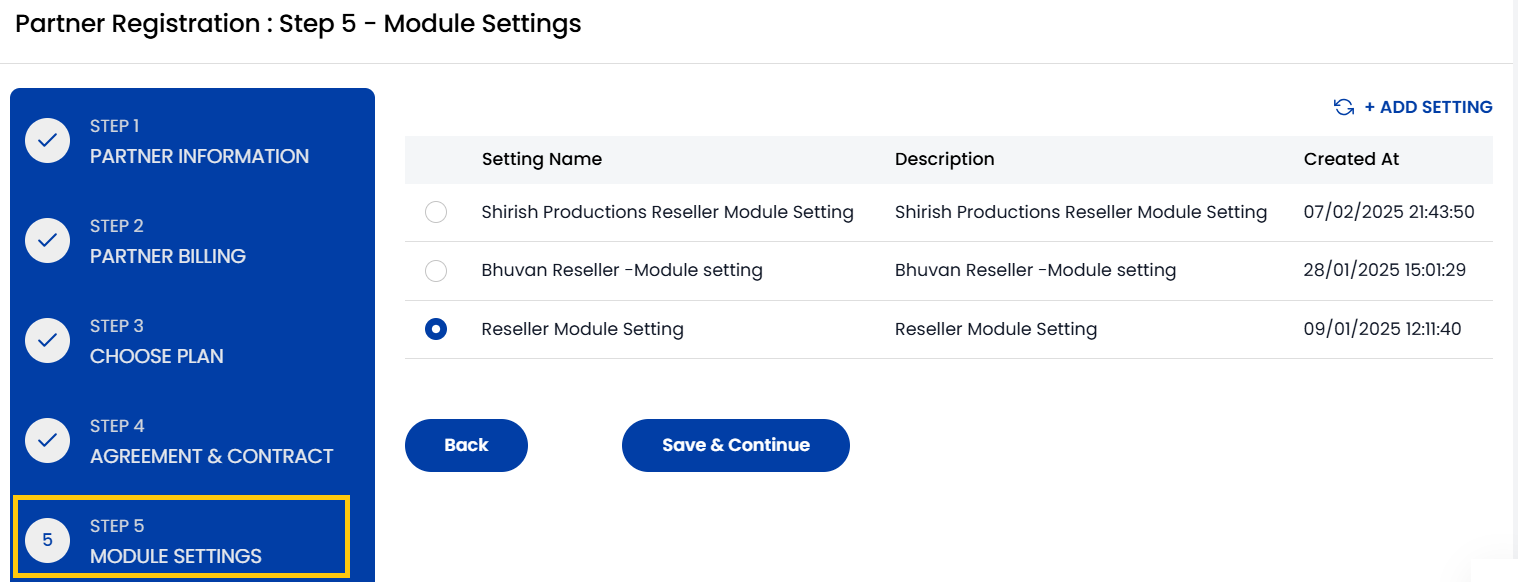The image size is (1518, 582).
Task: Click the Save & Continue button
Action: (x=736, y=445)
